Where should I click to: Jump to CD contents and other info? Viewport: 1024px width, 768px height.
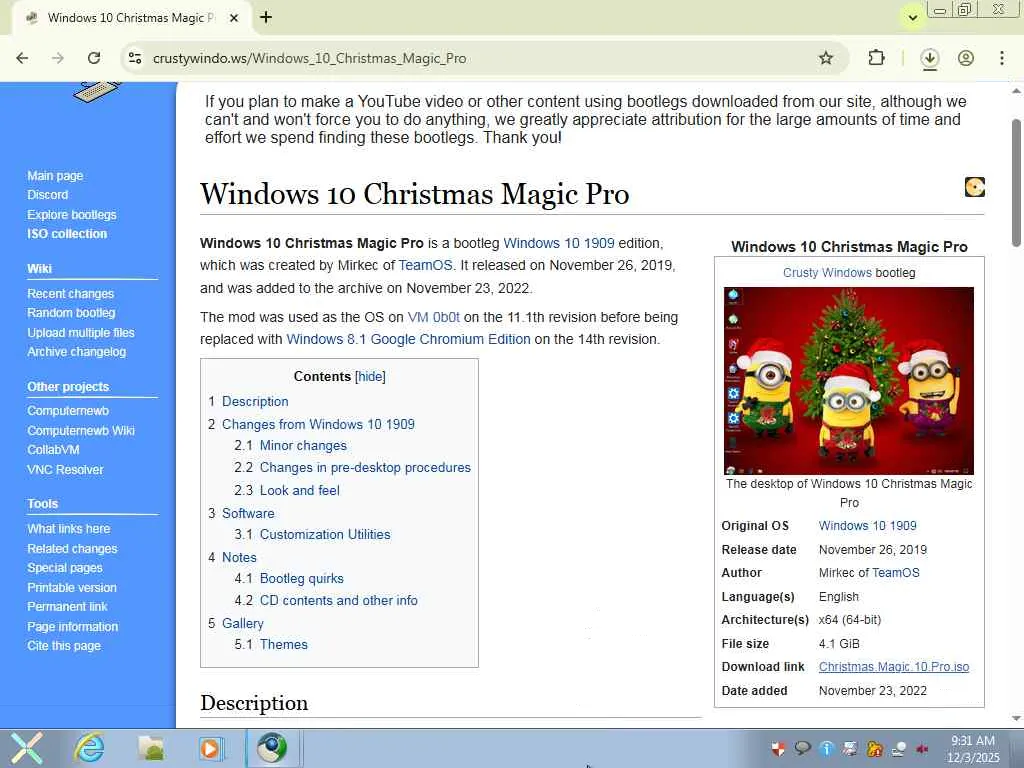(x=338, y=600)
